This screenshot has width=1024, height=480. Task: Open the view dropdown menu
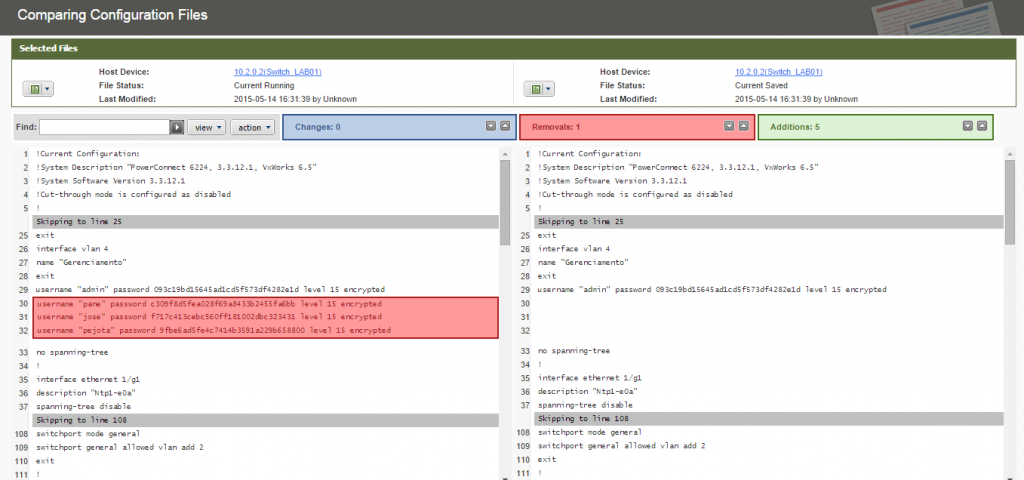(x=208, y=127)
